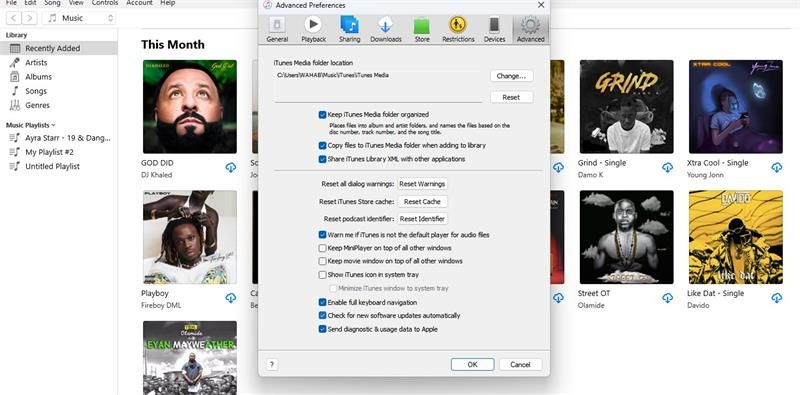Open the Store preferences tab

coord(422,29)
